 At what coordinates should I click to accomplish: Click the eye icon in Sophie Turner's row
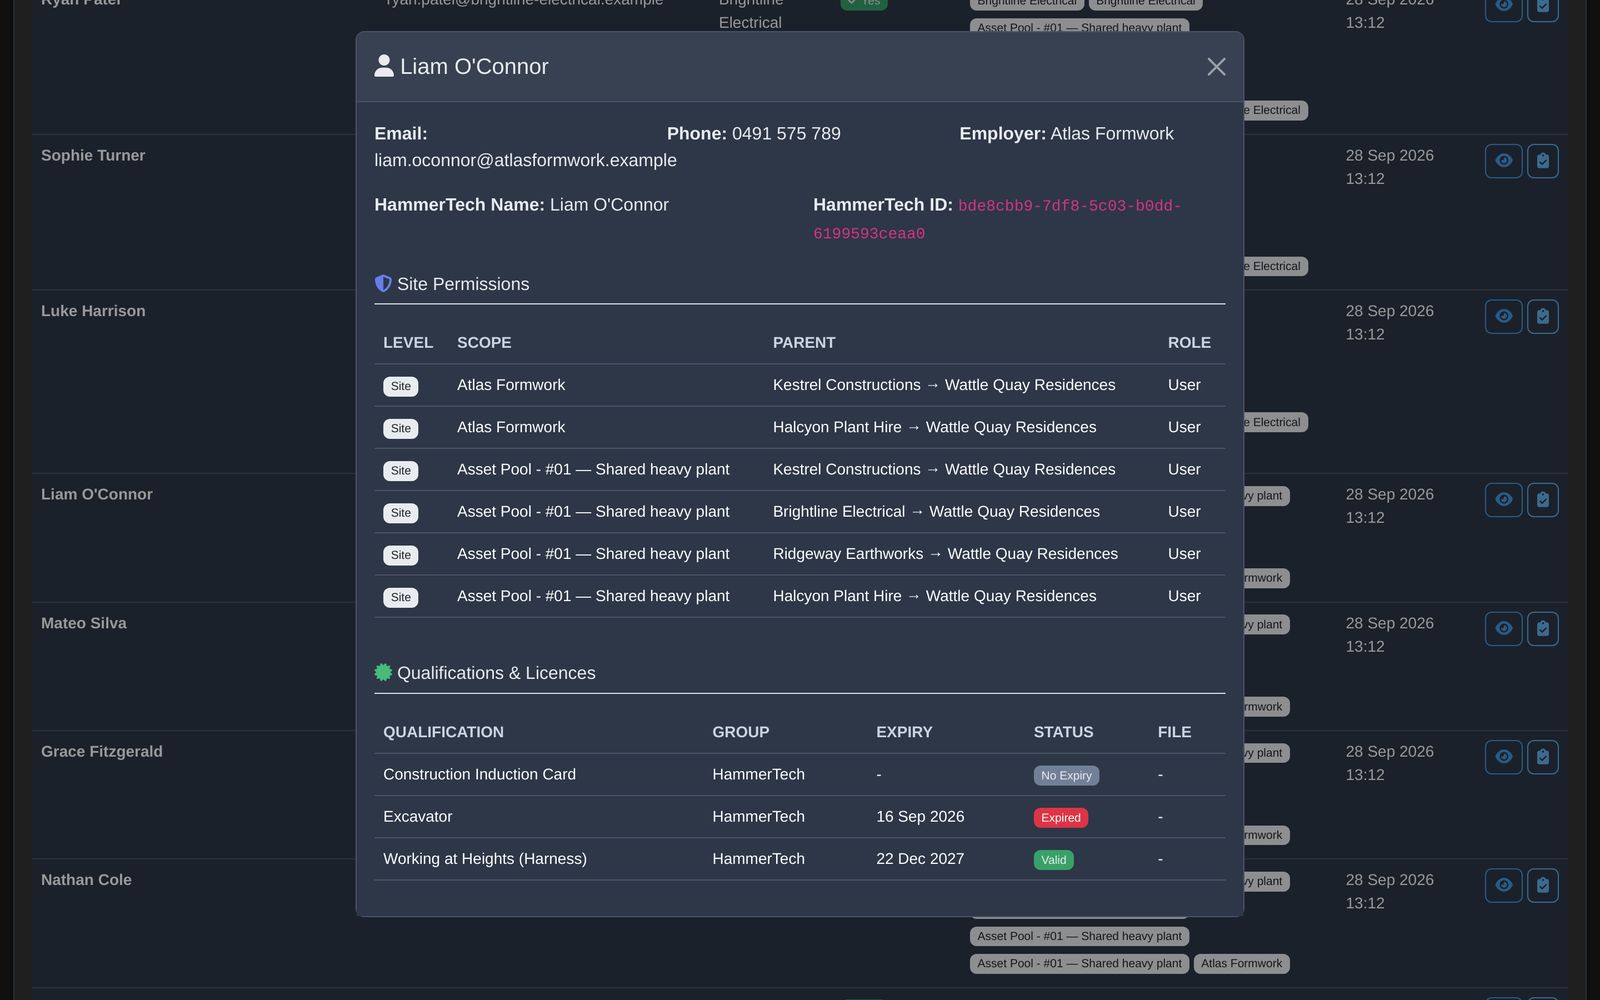(1503, 161)
